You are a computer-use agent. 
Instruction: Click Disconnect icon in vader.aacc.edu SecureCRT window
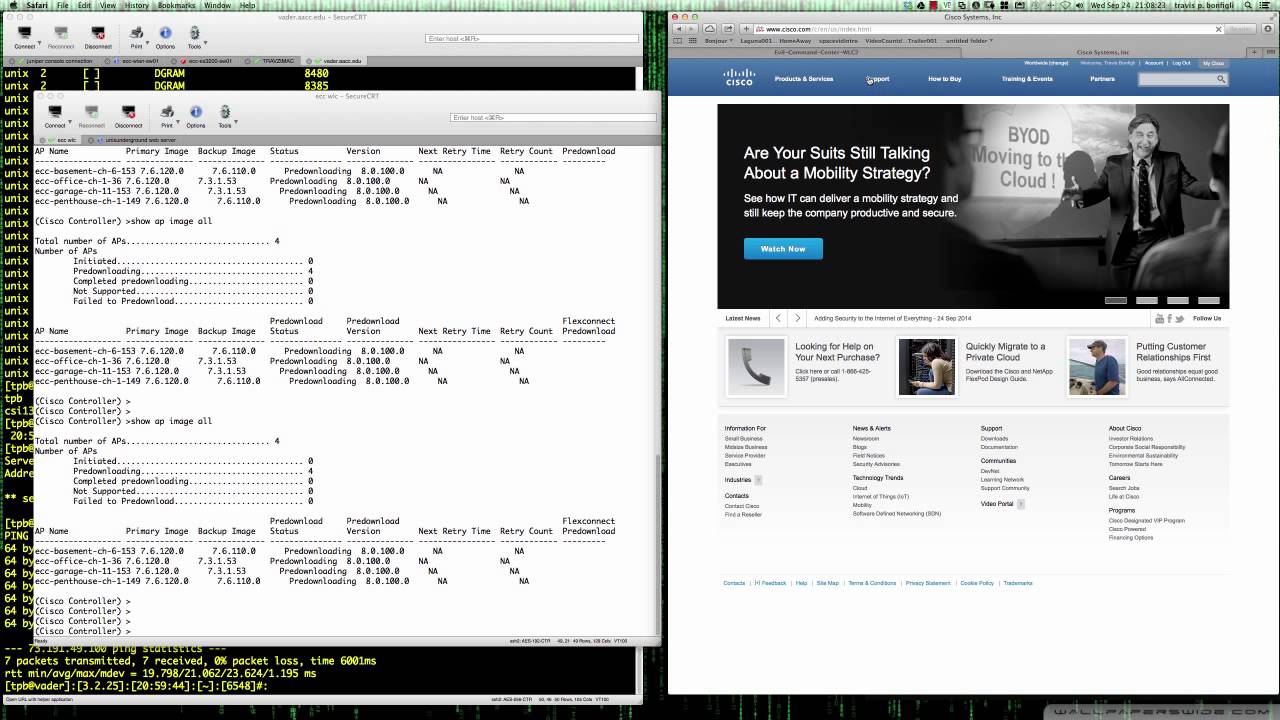pos(97,33)
